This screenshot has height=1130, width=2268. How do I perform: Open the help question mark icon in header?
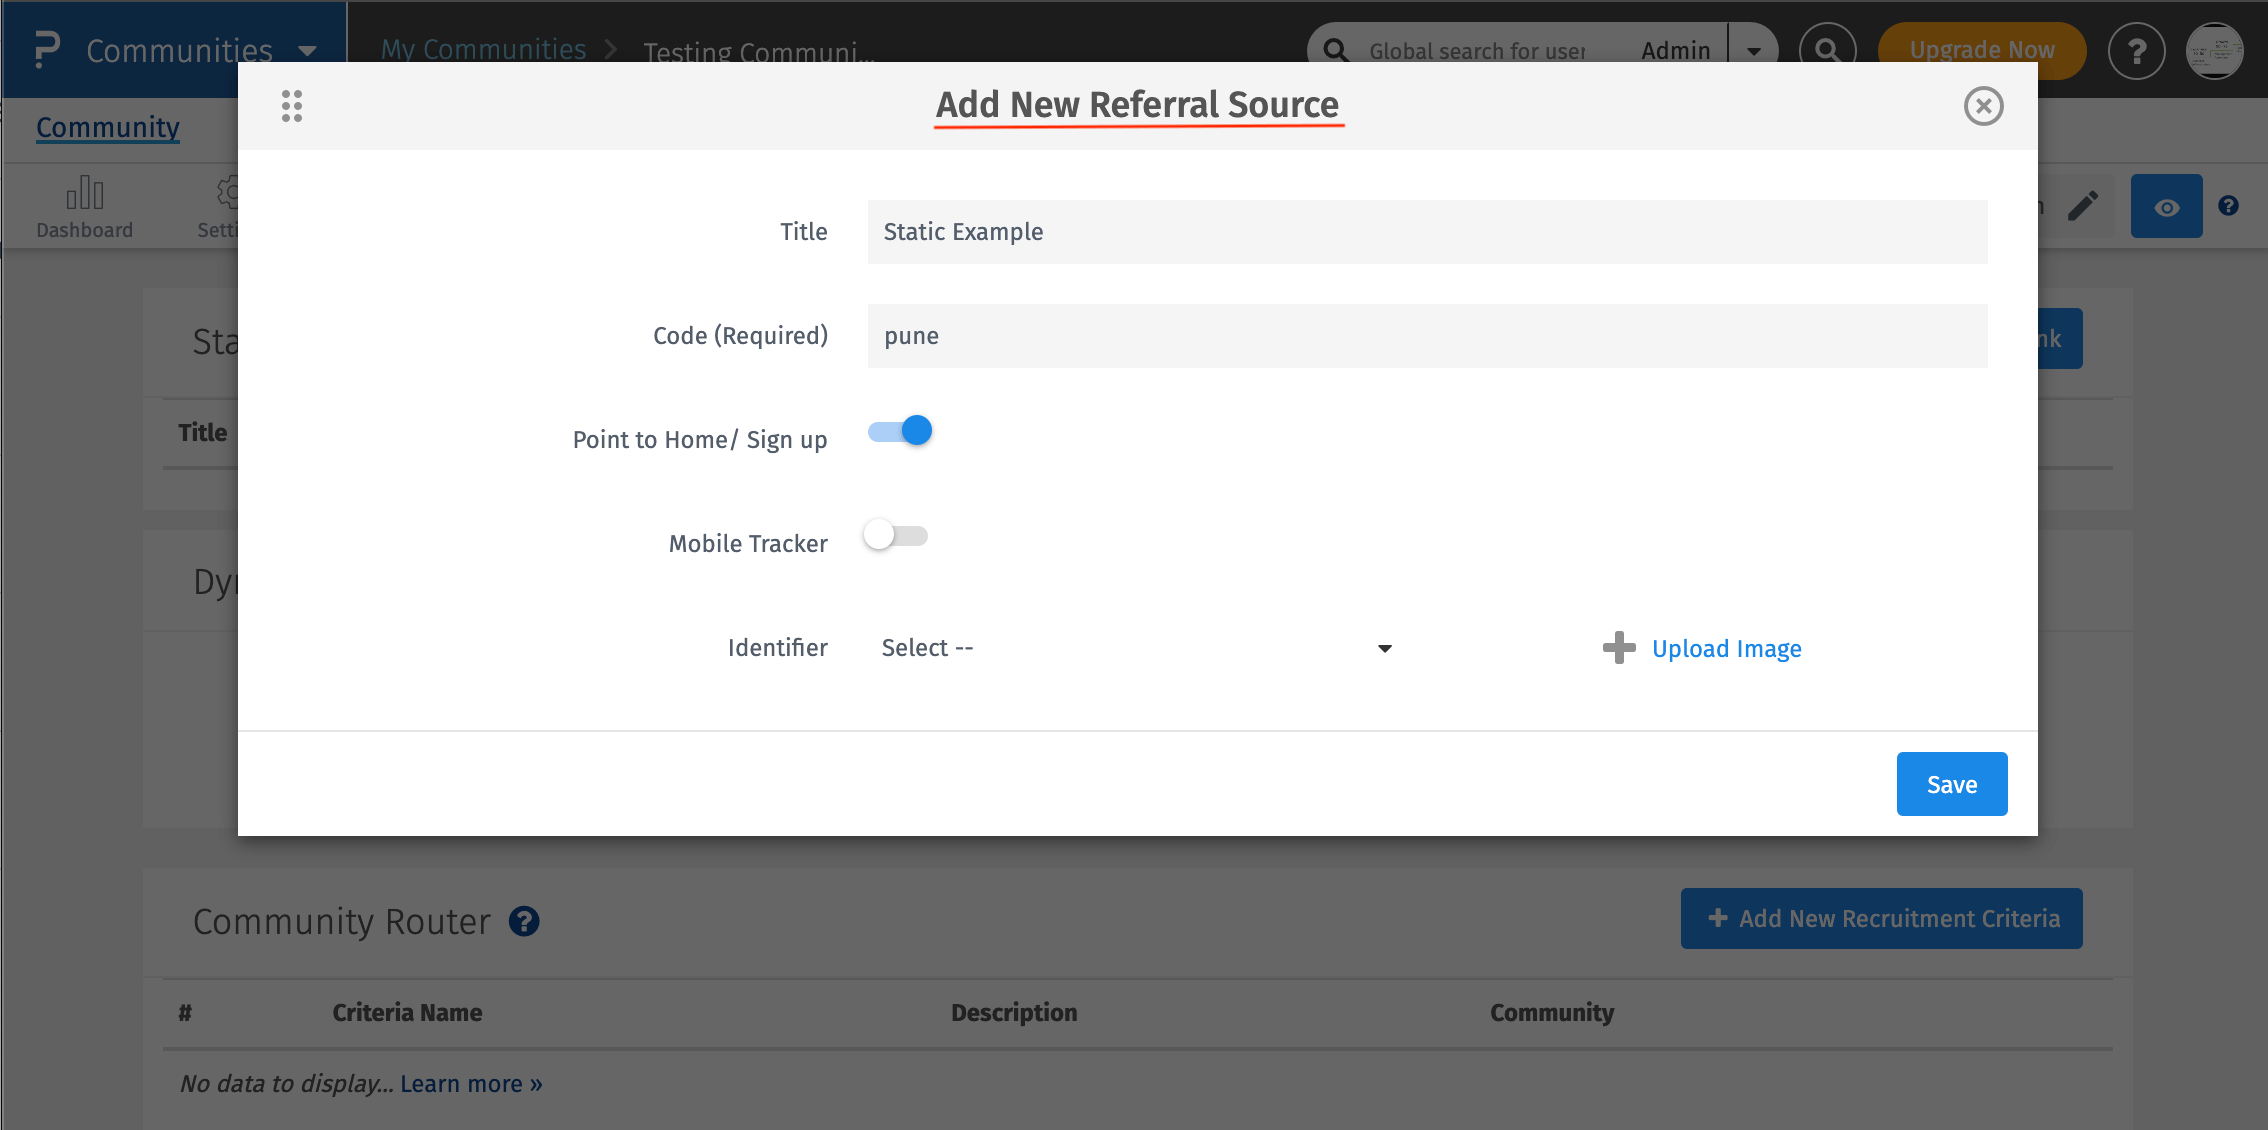tap(2136, 51)
